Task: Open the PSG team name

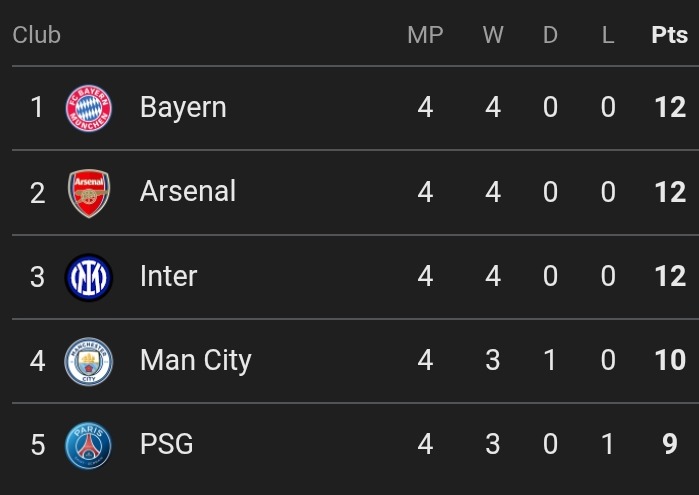Action: [x=167, y=444]
